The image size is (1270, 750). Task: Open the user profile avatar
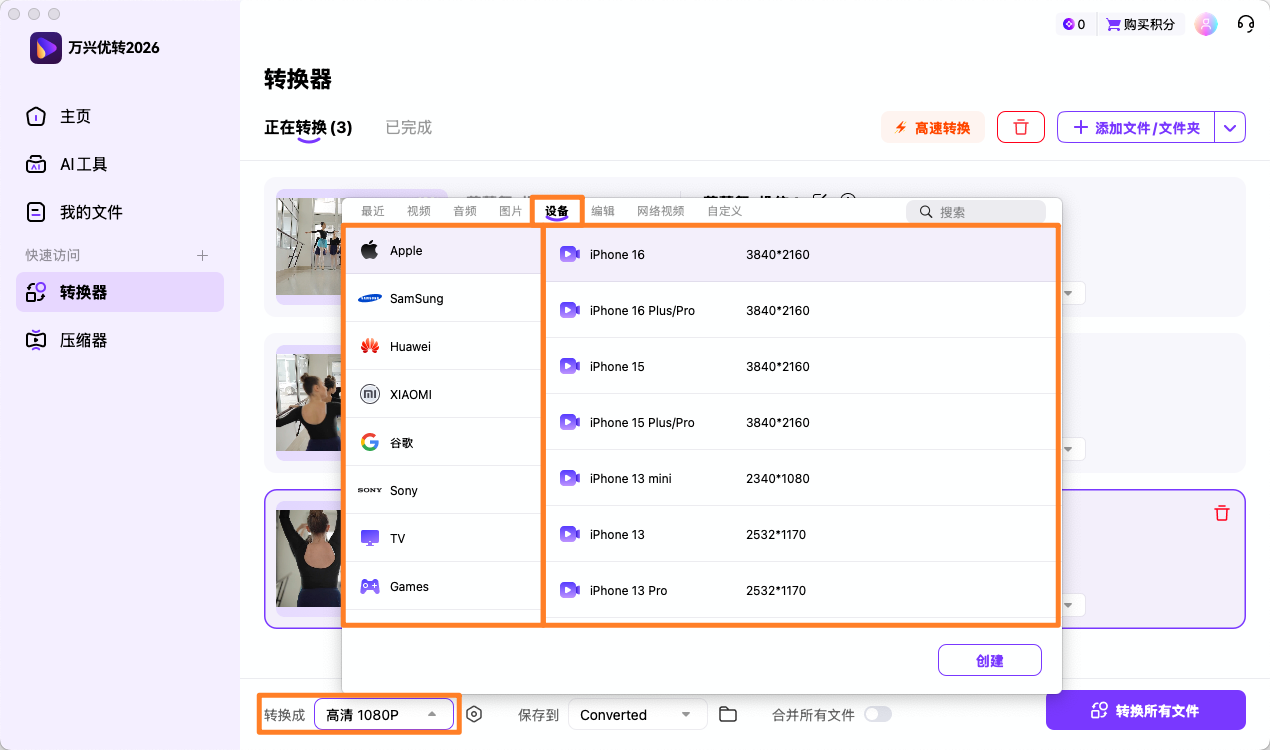pos(1206,24)
